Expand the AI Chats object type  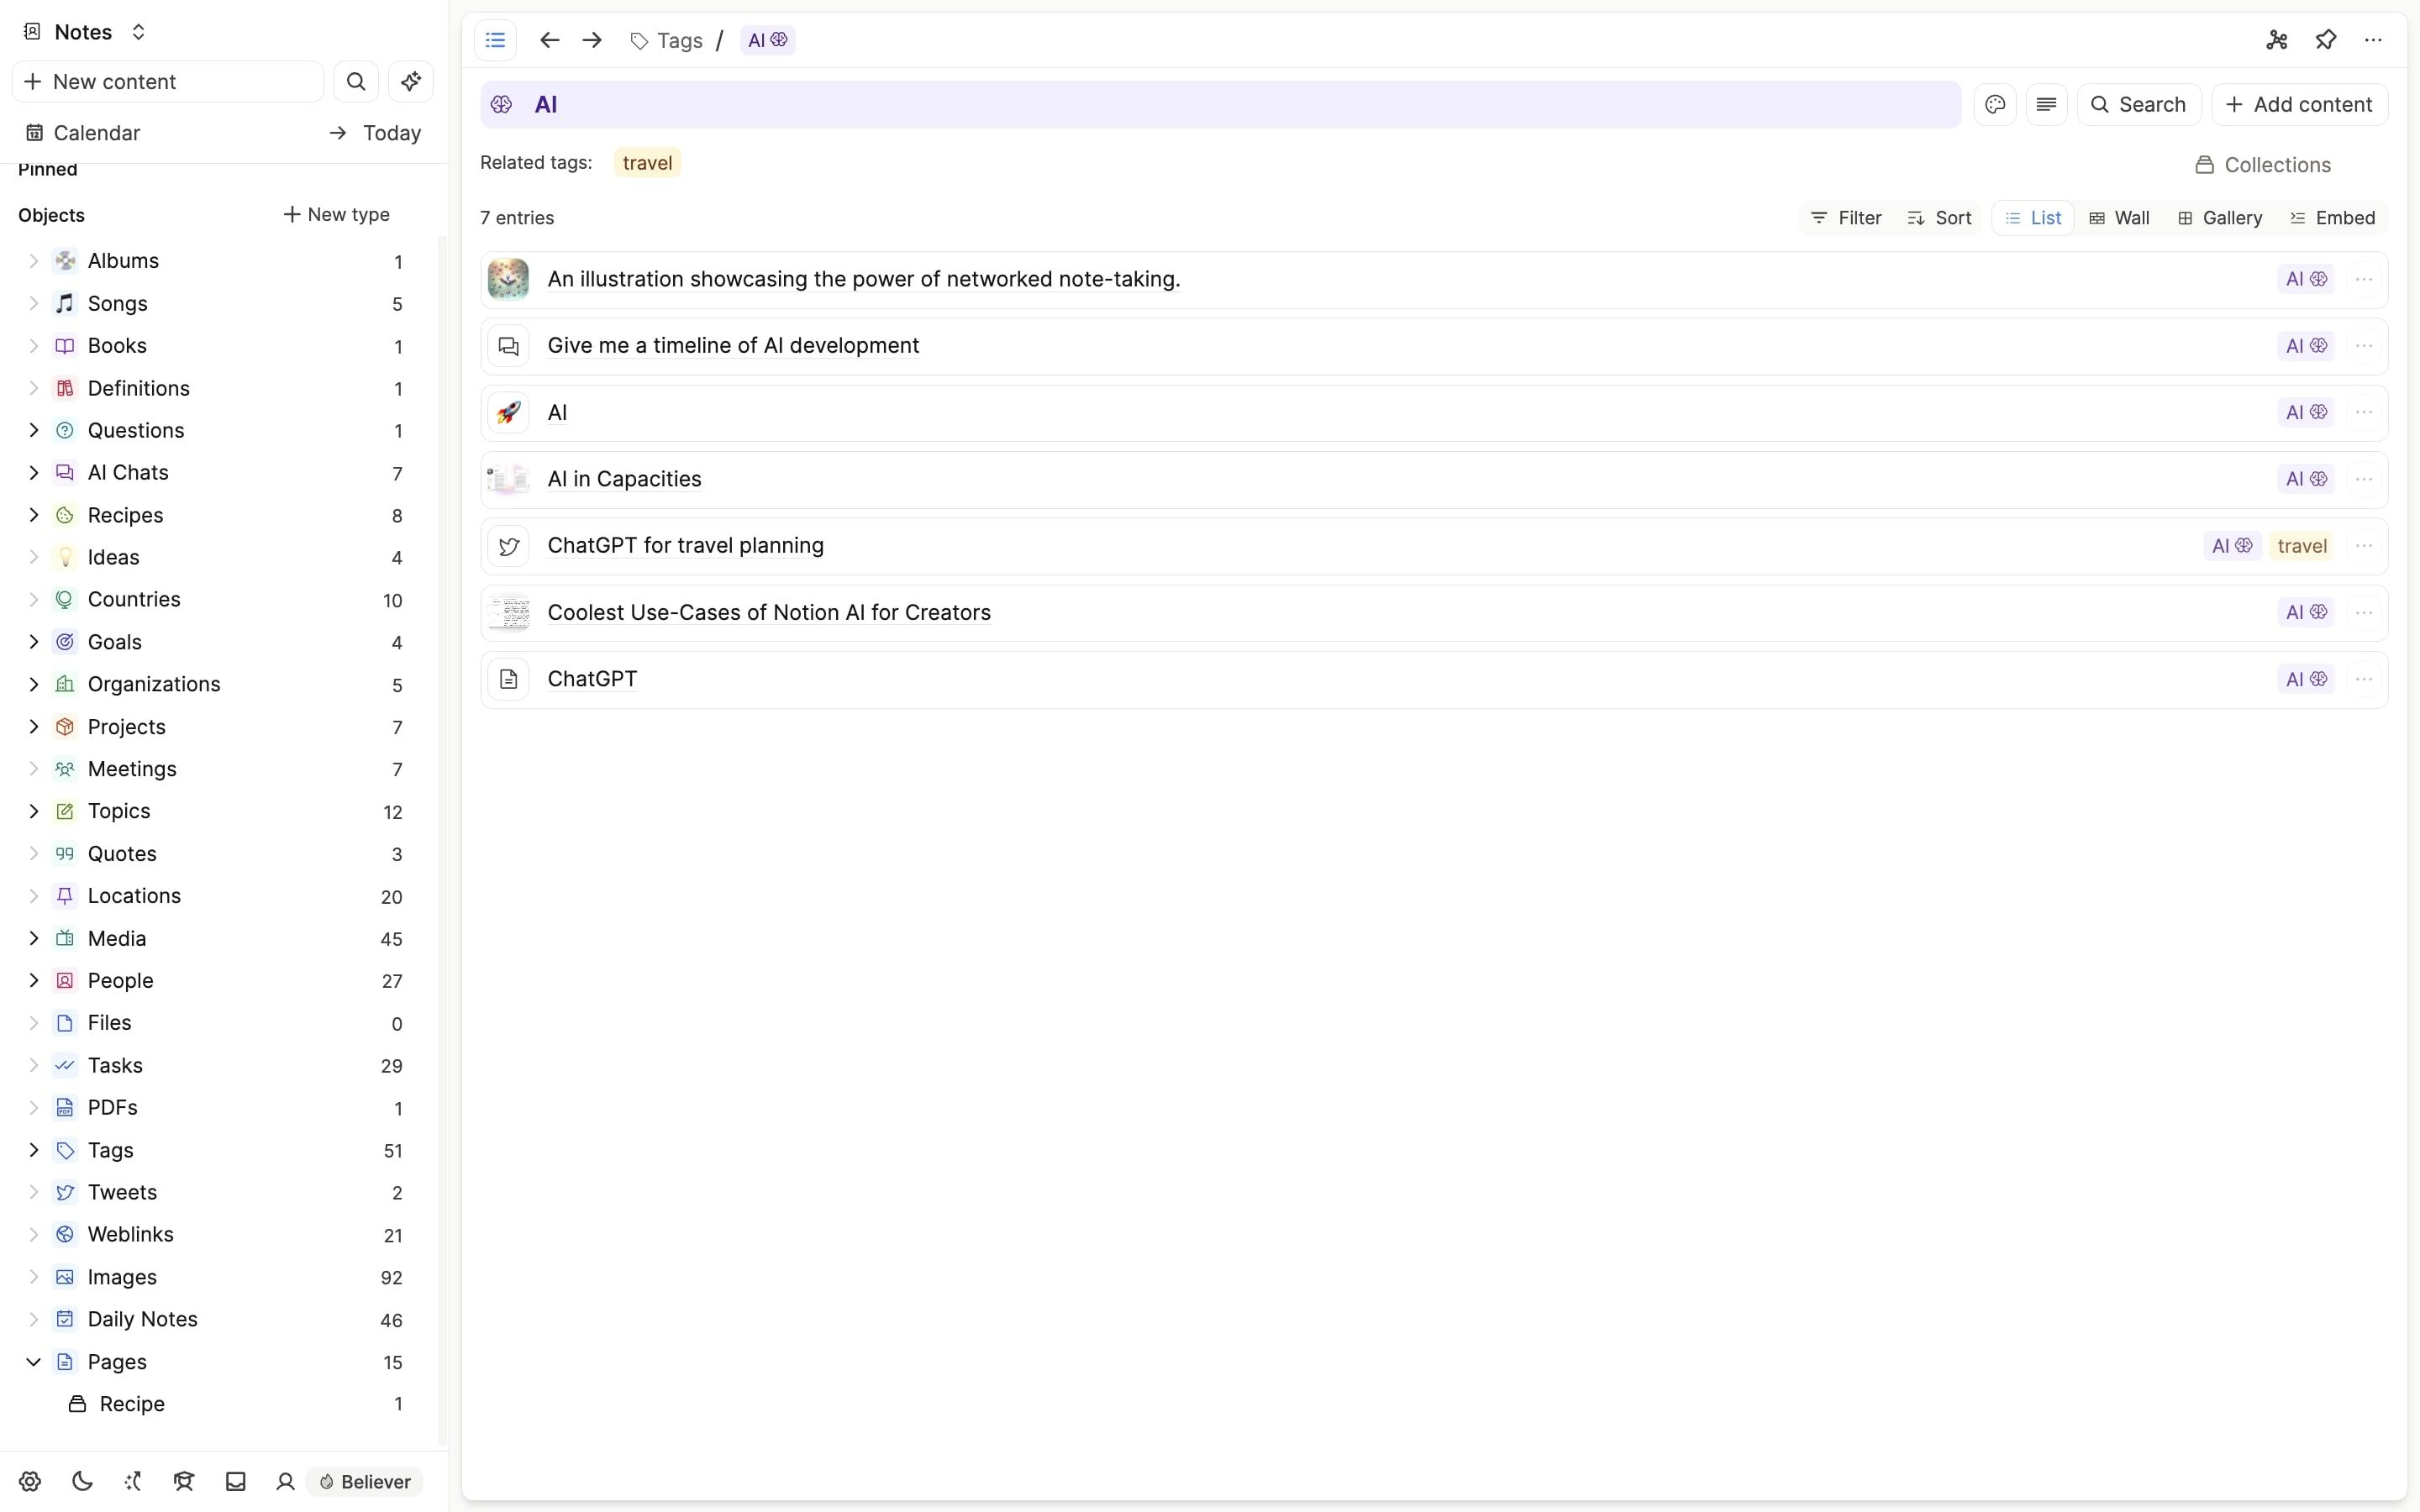[x=33, y=472]
